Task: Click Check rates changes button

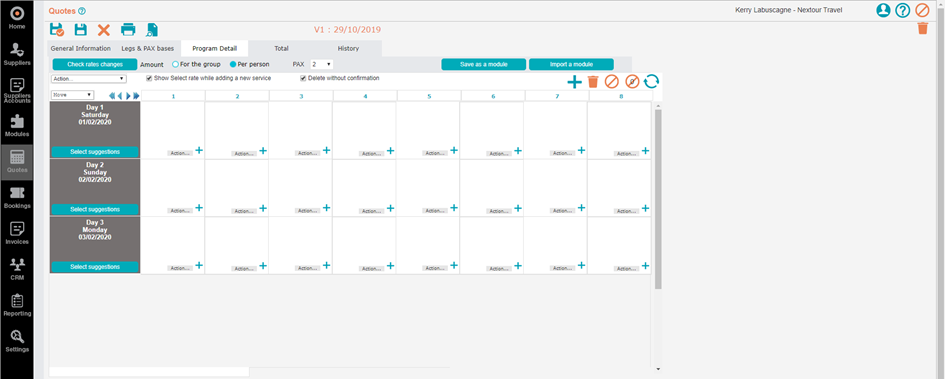Action: click(x=95, y=64)
